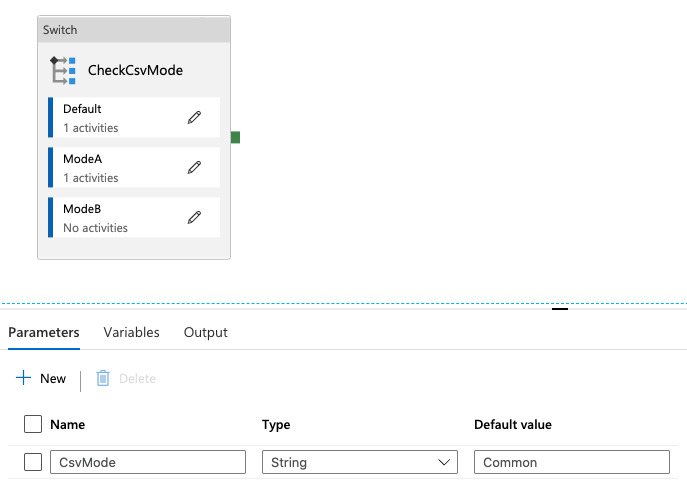The width and height of the screenshot is (687, 490).
Task: Click the green output connector square
Action: [x=235, y=137]
